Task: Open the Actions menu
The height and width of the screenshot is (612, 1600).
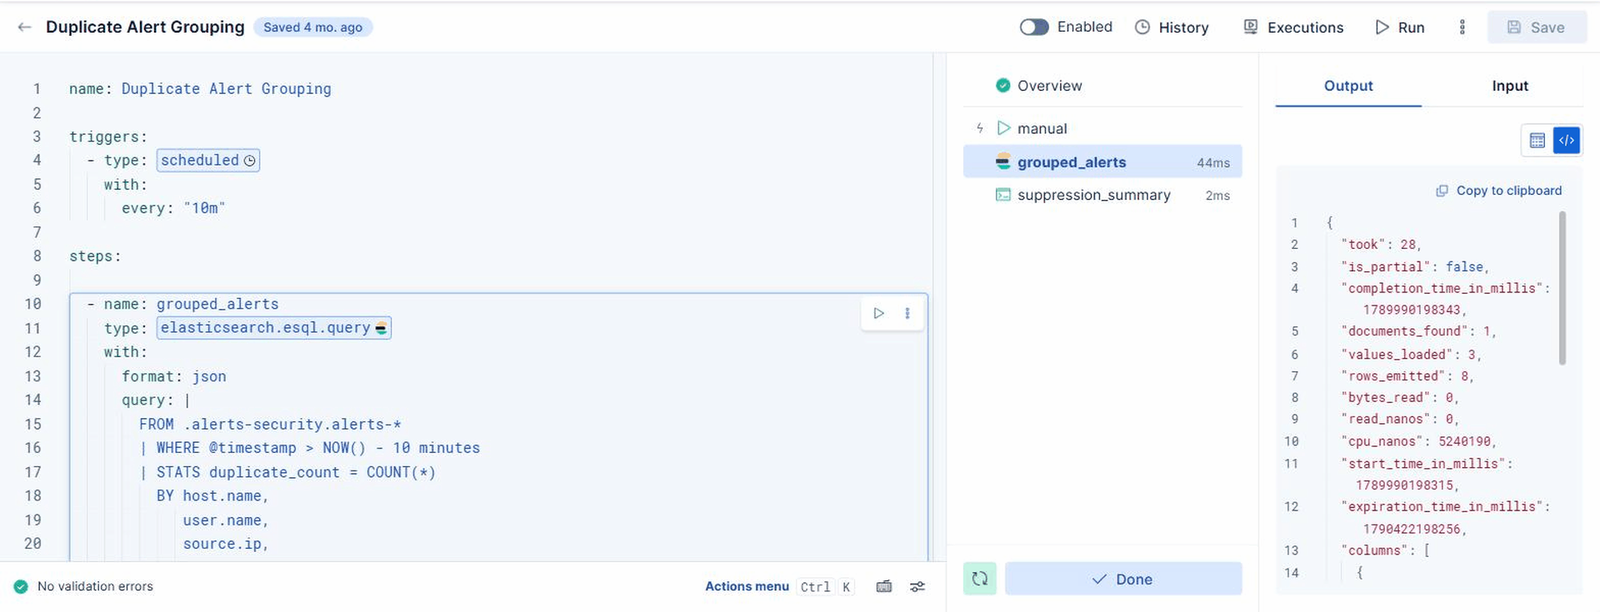Action: point(747,587)
